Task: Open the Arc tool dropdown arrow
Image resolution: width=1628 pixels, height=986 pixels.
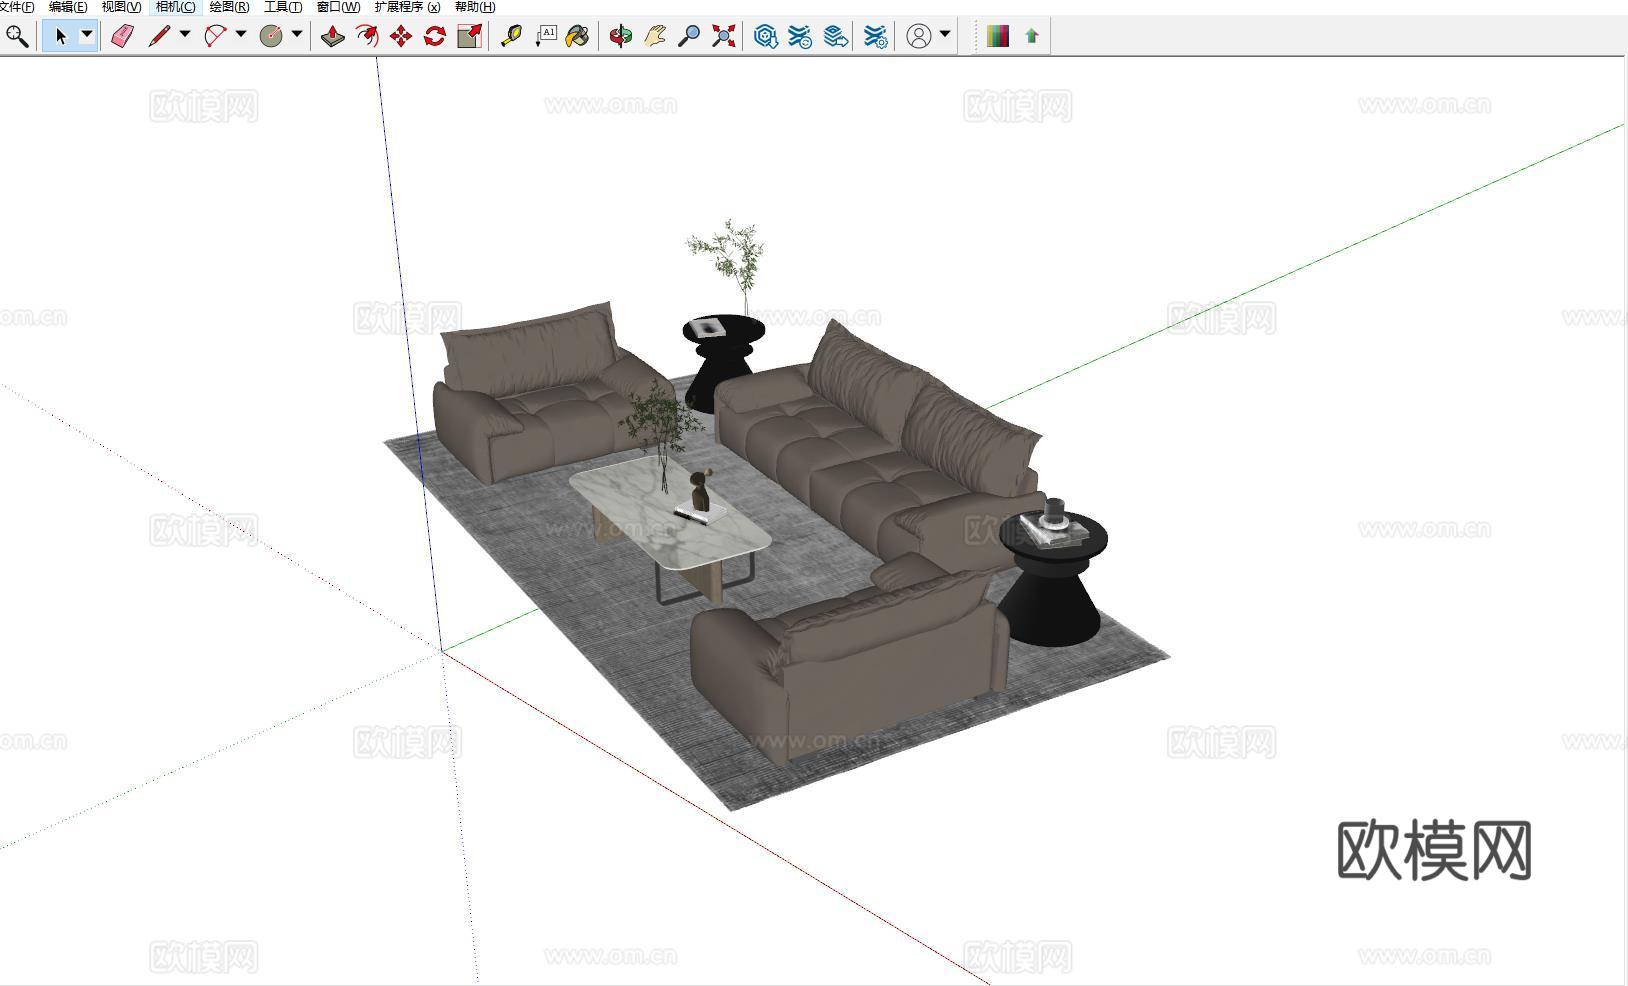Action: tap(241, 35)
